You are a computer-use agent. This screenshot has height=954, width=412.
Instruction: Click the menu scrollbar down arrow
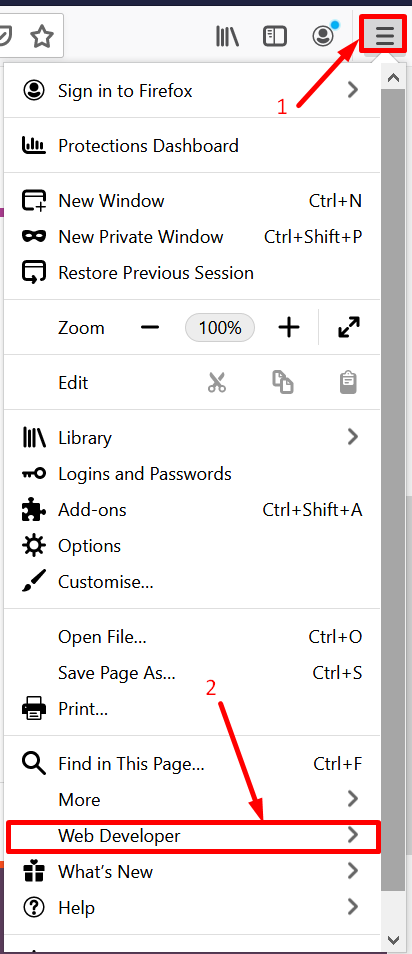click(393, 939)
